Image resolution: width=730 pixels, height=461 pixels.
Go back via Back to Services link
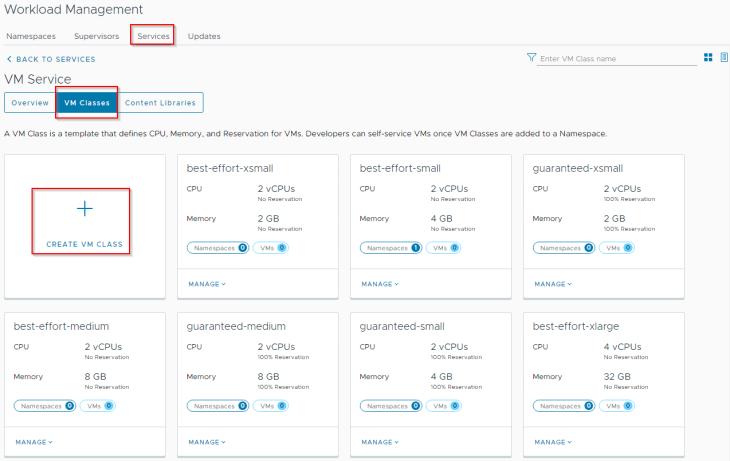click(55, 59)
